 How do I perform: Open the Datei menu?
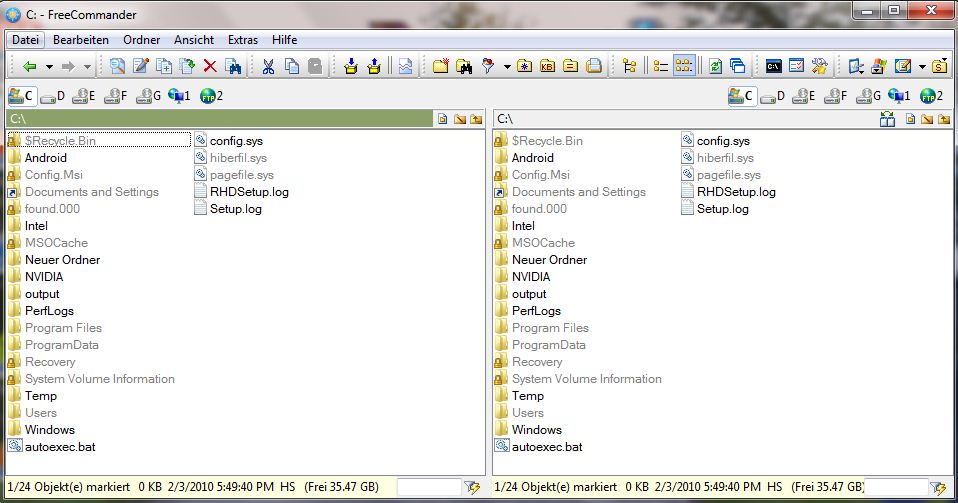pyautogui.click(x=25, y=40)
